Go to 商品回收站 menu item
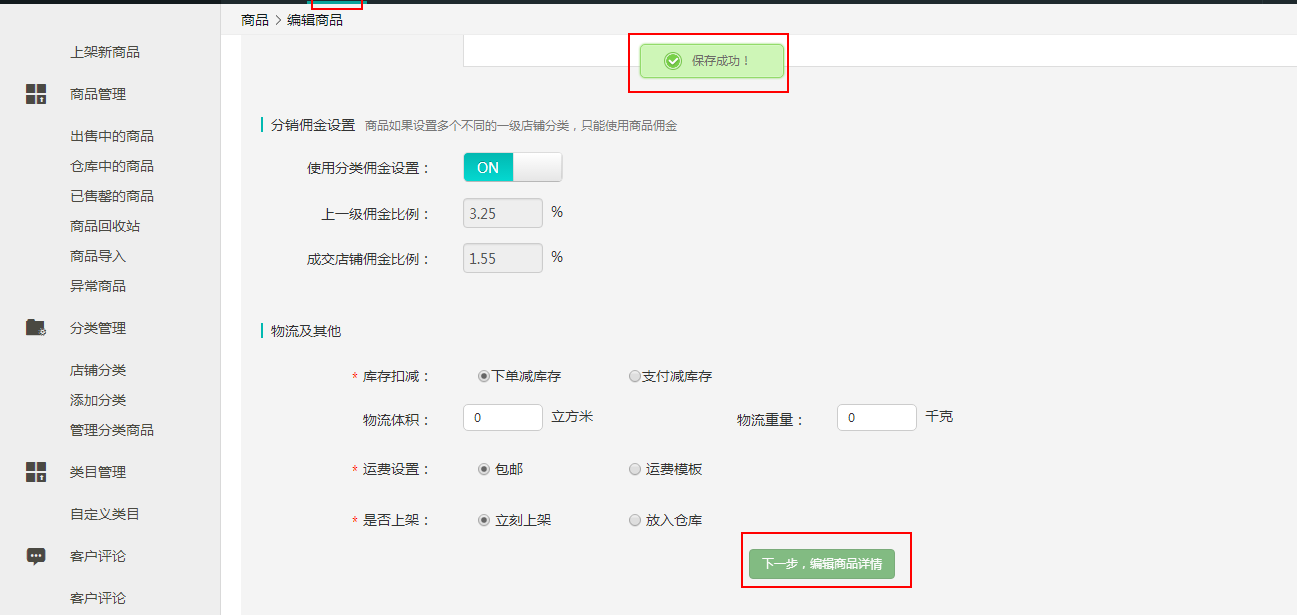 [x=105, y=226]
